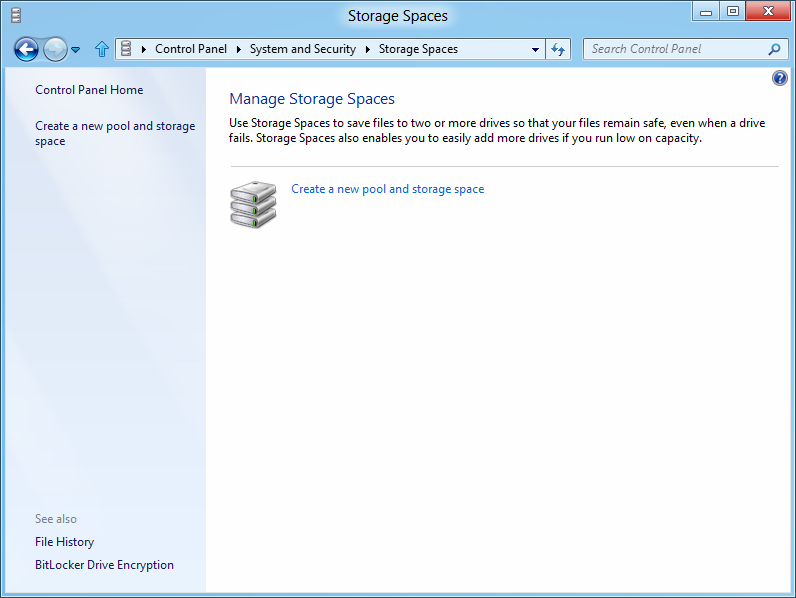Open BitLocker Drive Encryption link
796x598 pixels.
coord(104,564)
